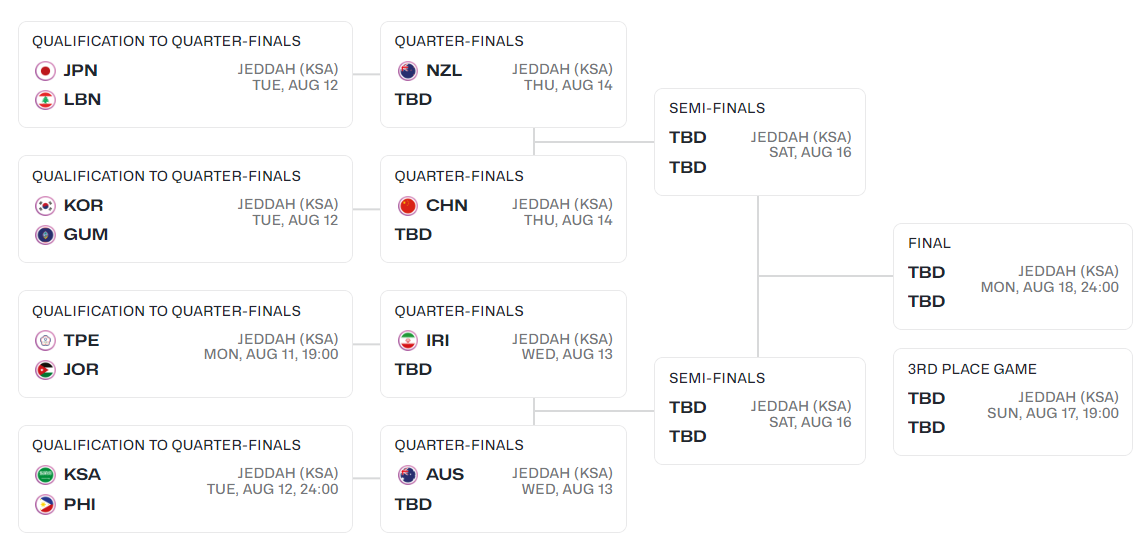
Task: Open the JPN vs LBN qualification match
Action: click(185, 75)
